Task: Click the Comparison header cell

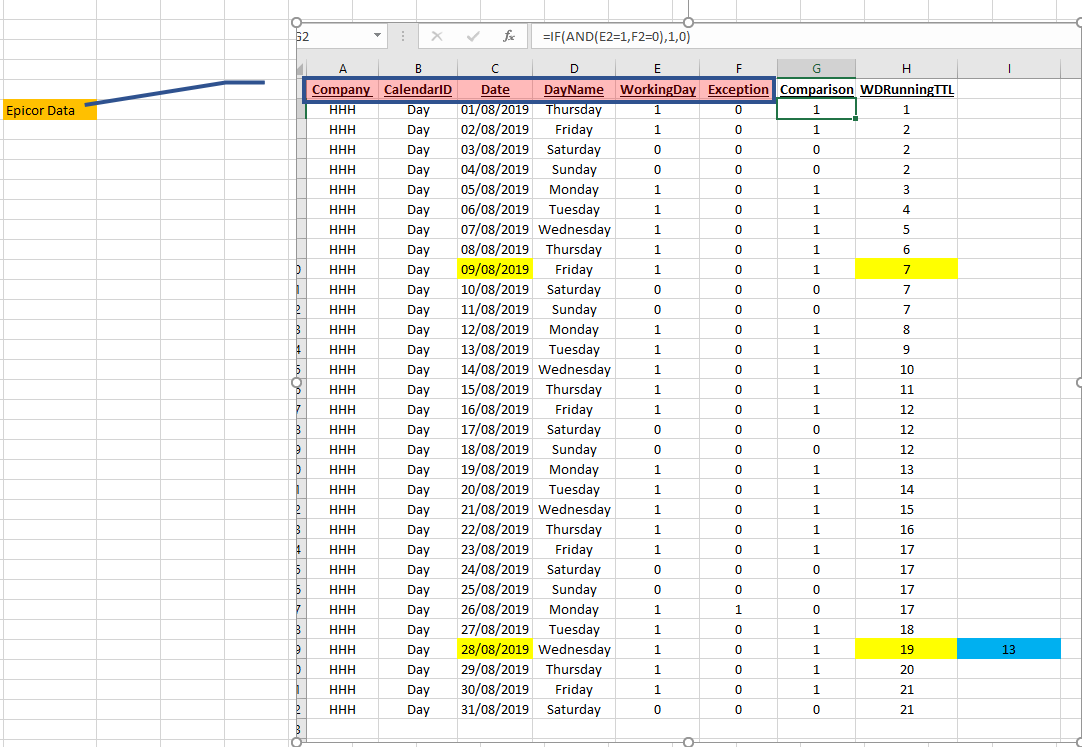Action: (816, 90)
